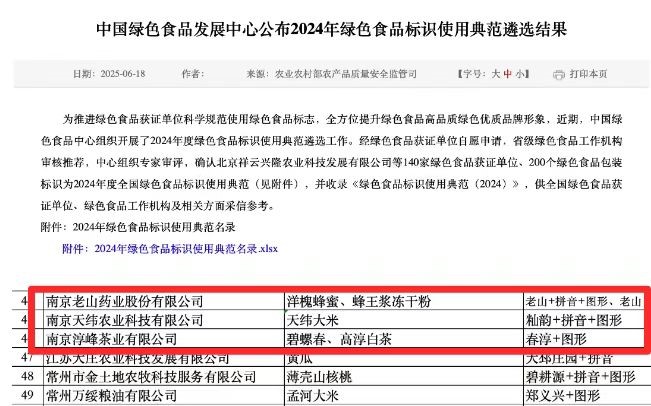The width and height of the screenshot is (651, 406).
Task: Select cell 孟河大米
Action: (x=404, y=396)
